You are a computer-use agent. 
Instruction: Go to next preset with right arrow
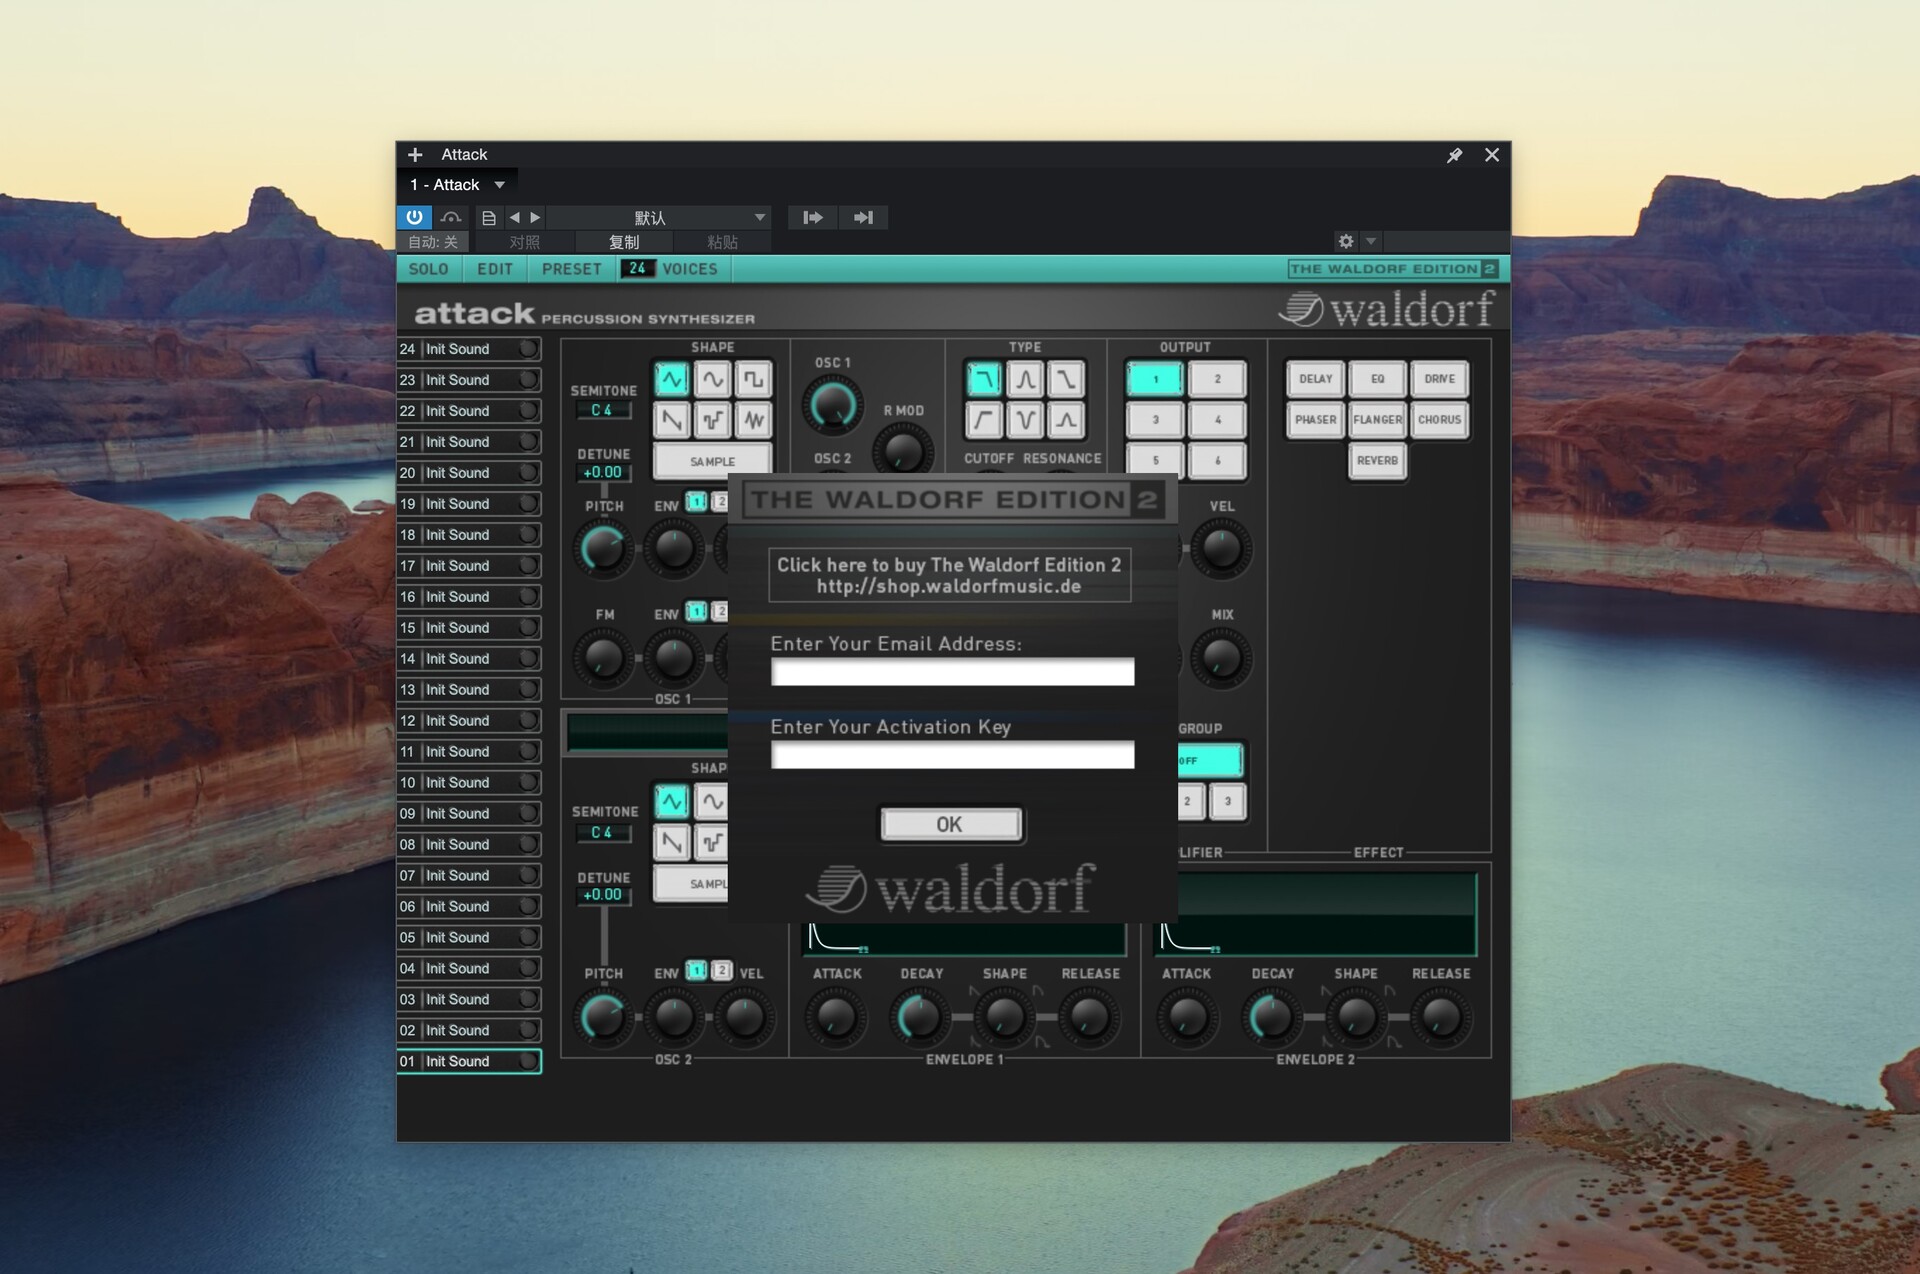pos(535,217)
